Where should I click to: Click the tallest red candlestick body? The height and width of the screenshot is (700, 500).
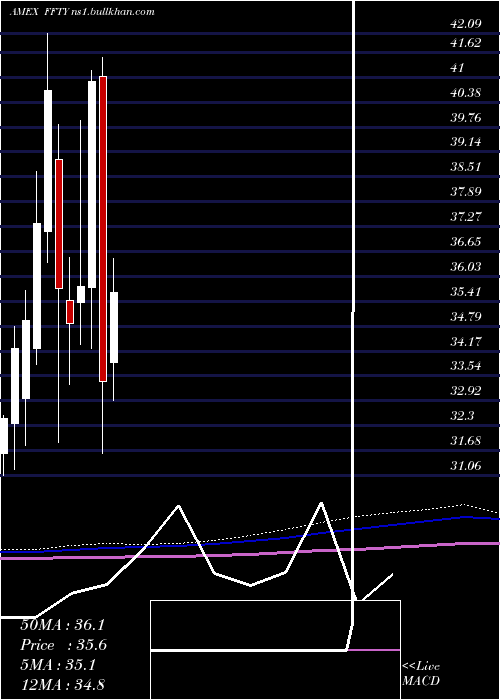point(103,229)
